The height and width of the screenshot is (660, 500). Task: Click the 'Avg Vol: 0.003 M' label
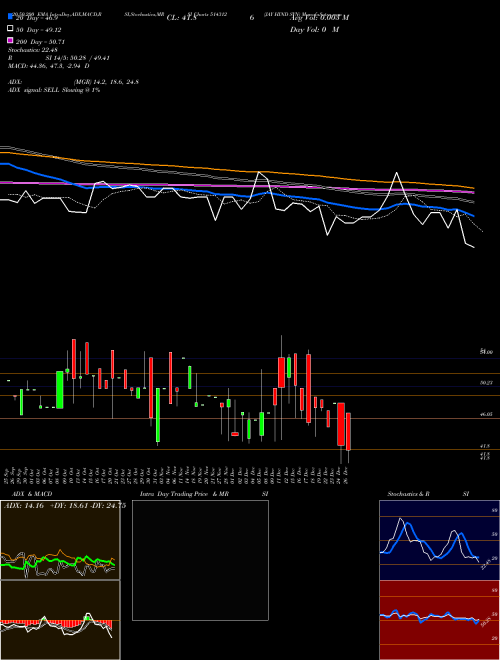319,18
